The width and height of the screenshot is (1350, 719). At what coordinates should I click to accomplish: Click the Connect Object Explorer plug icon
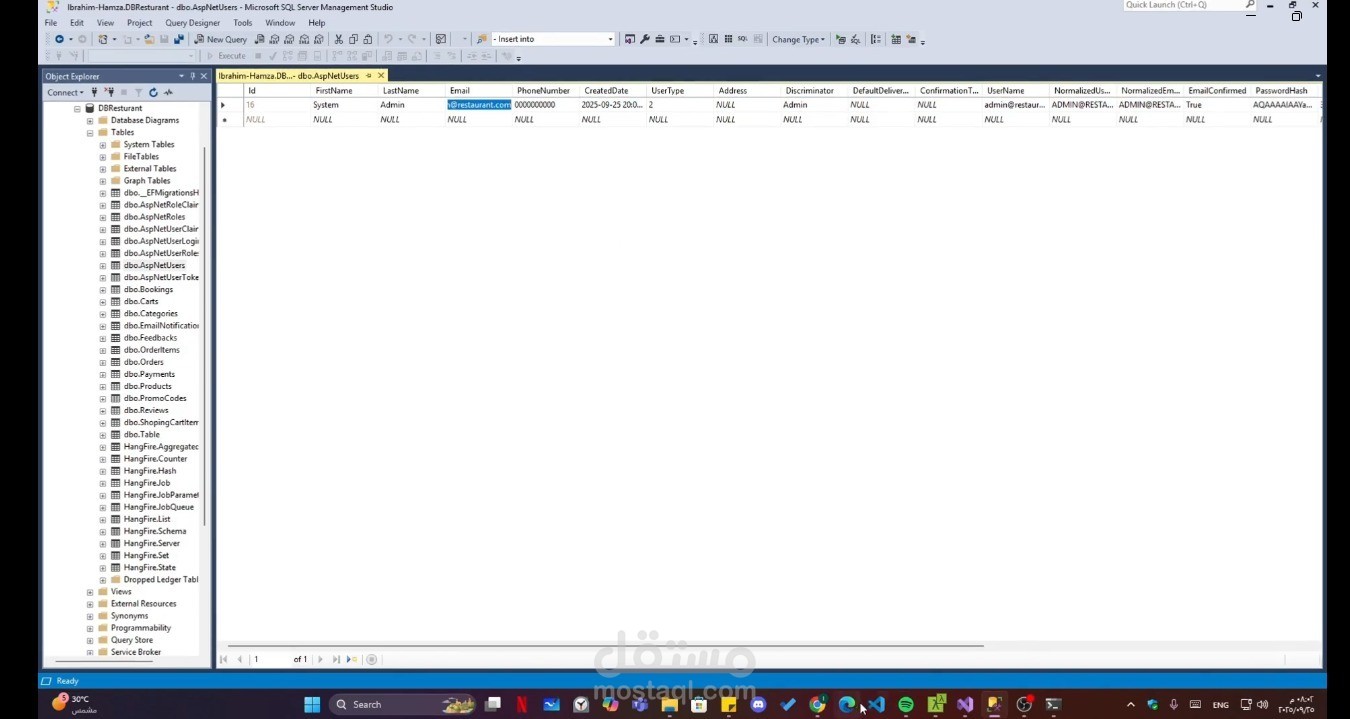coord(95,92)
